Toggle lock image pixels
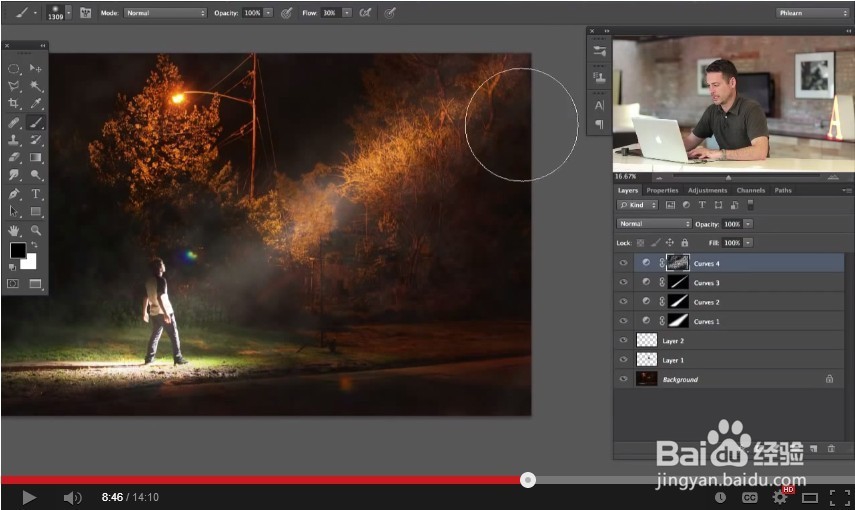This screenshot has height=510, width=855. [655, 243]
